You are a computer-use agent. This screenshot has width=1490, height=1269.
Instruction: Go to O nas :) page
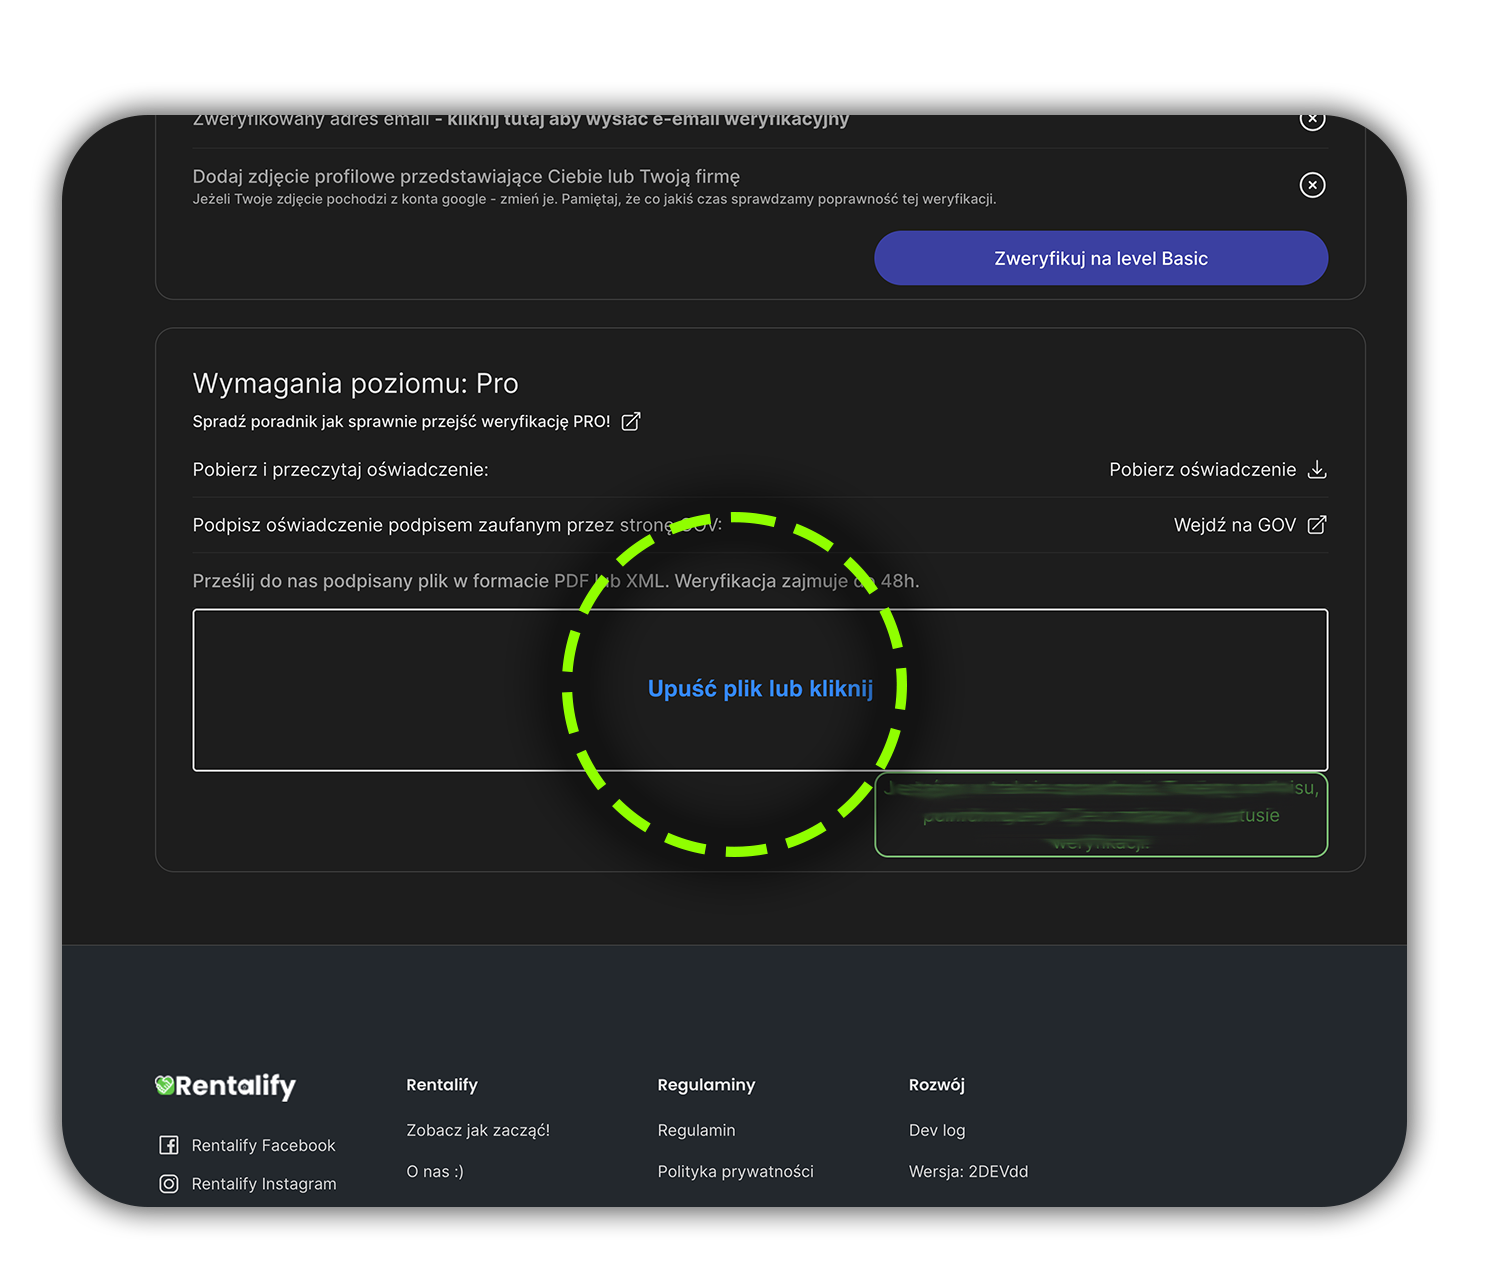click(435, 1171)
